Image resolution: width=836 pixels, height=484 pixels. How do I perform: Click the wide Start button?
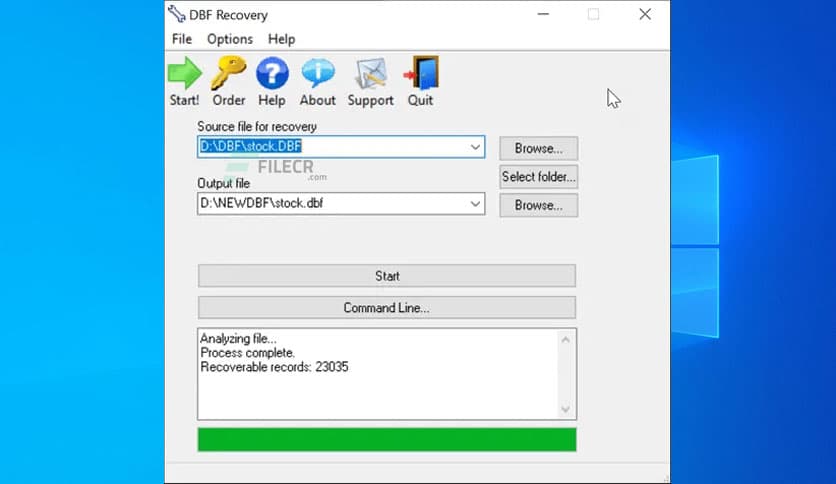(387, 276)
